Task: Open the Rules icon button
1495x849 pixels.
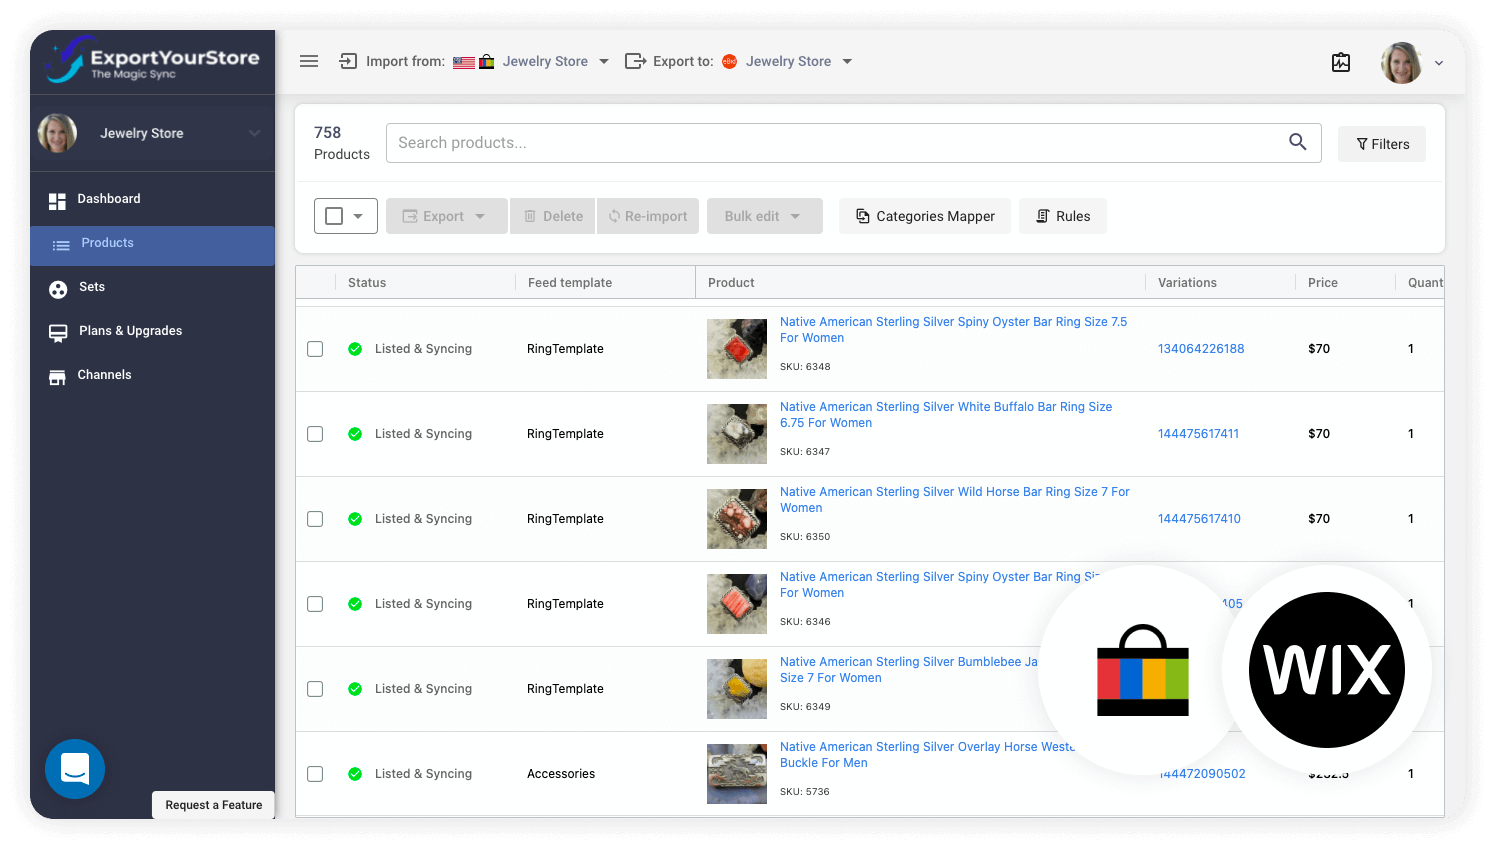Action: tap(1040, 216)
